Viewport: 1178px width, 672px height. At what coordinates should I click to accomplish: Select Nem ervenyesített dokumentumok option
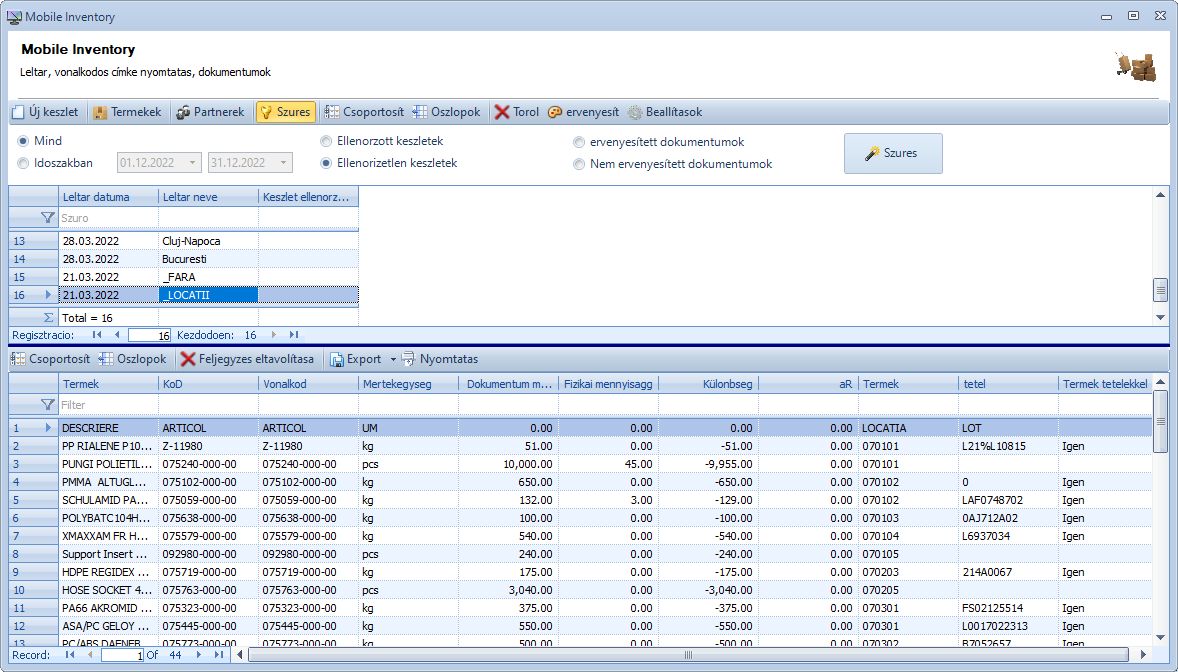click(579, 163)
